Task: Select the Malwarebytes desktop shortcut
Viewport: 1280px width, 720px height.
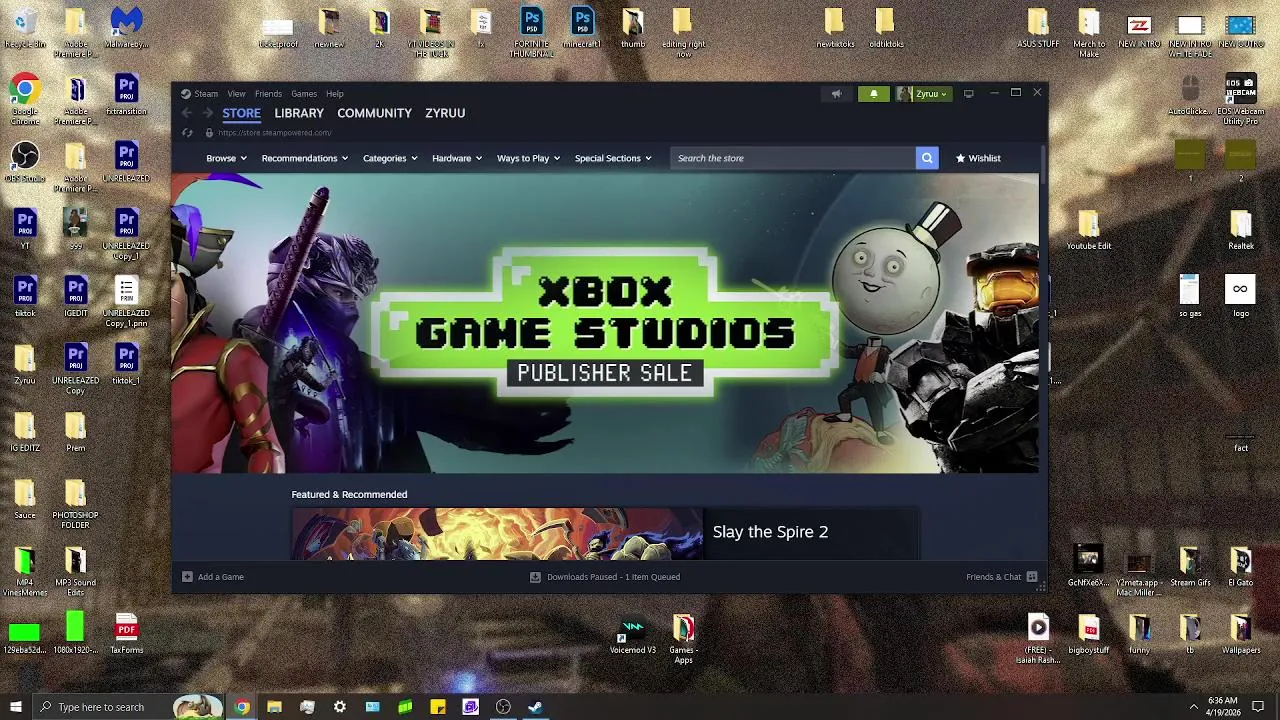Action: (x=126, y=28)
